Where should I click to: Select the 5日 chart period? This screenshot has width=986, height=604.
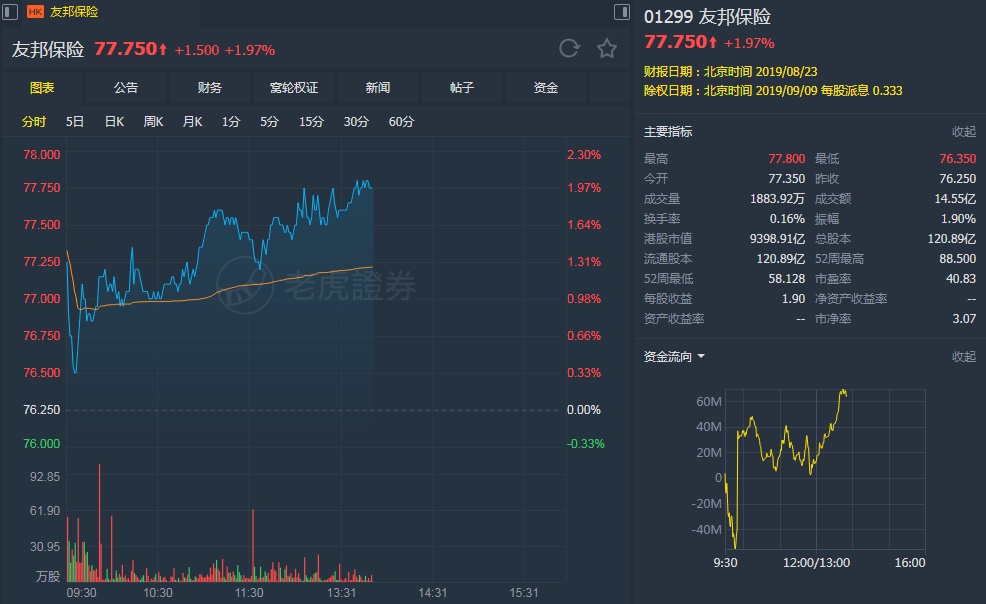pyautogui.click(x=75, y=122)
